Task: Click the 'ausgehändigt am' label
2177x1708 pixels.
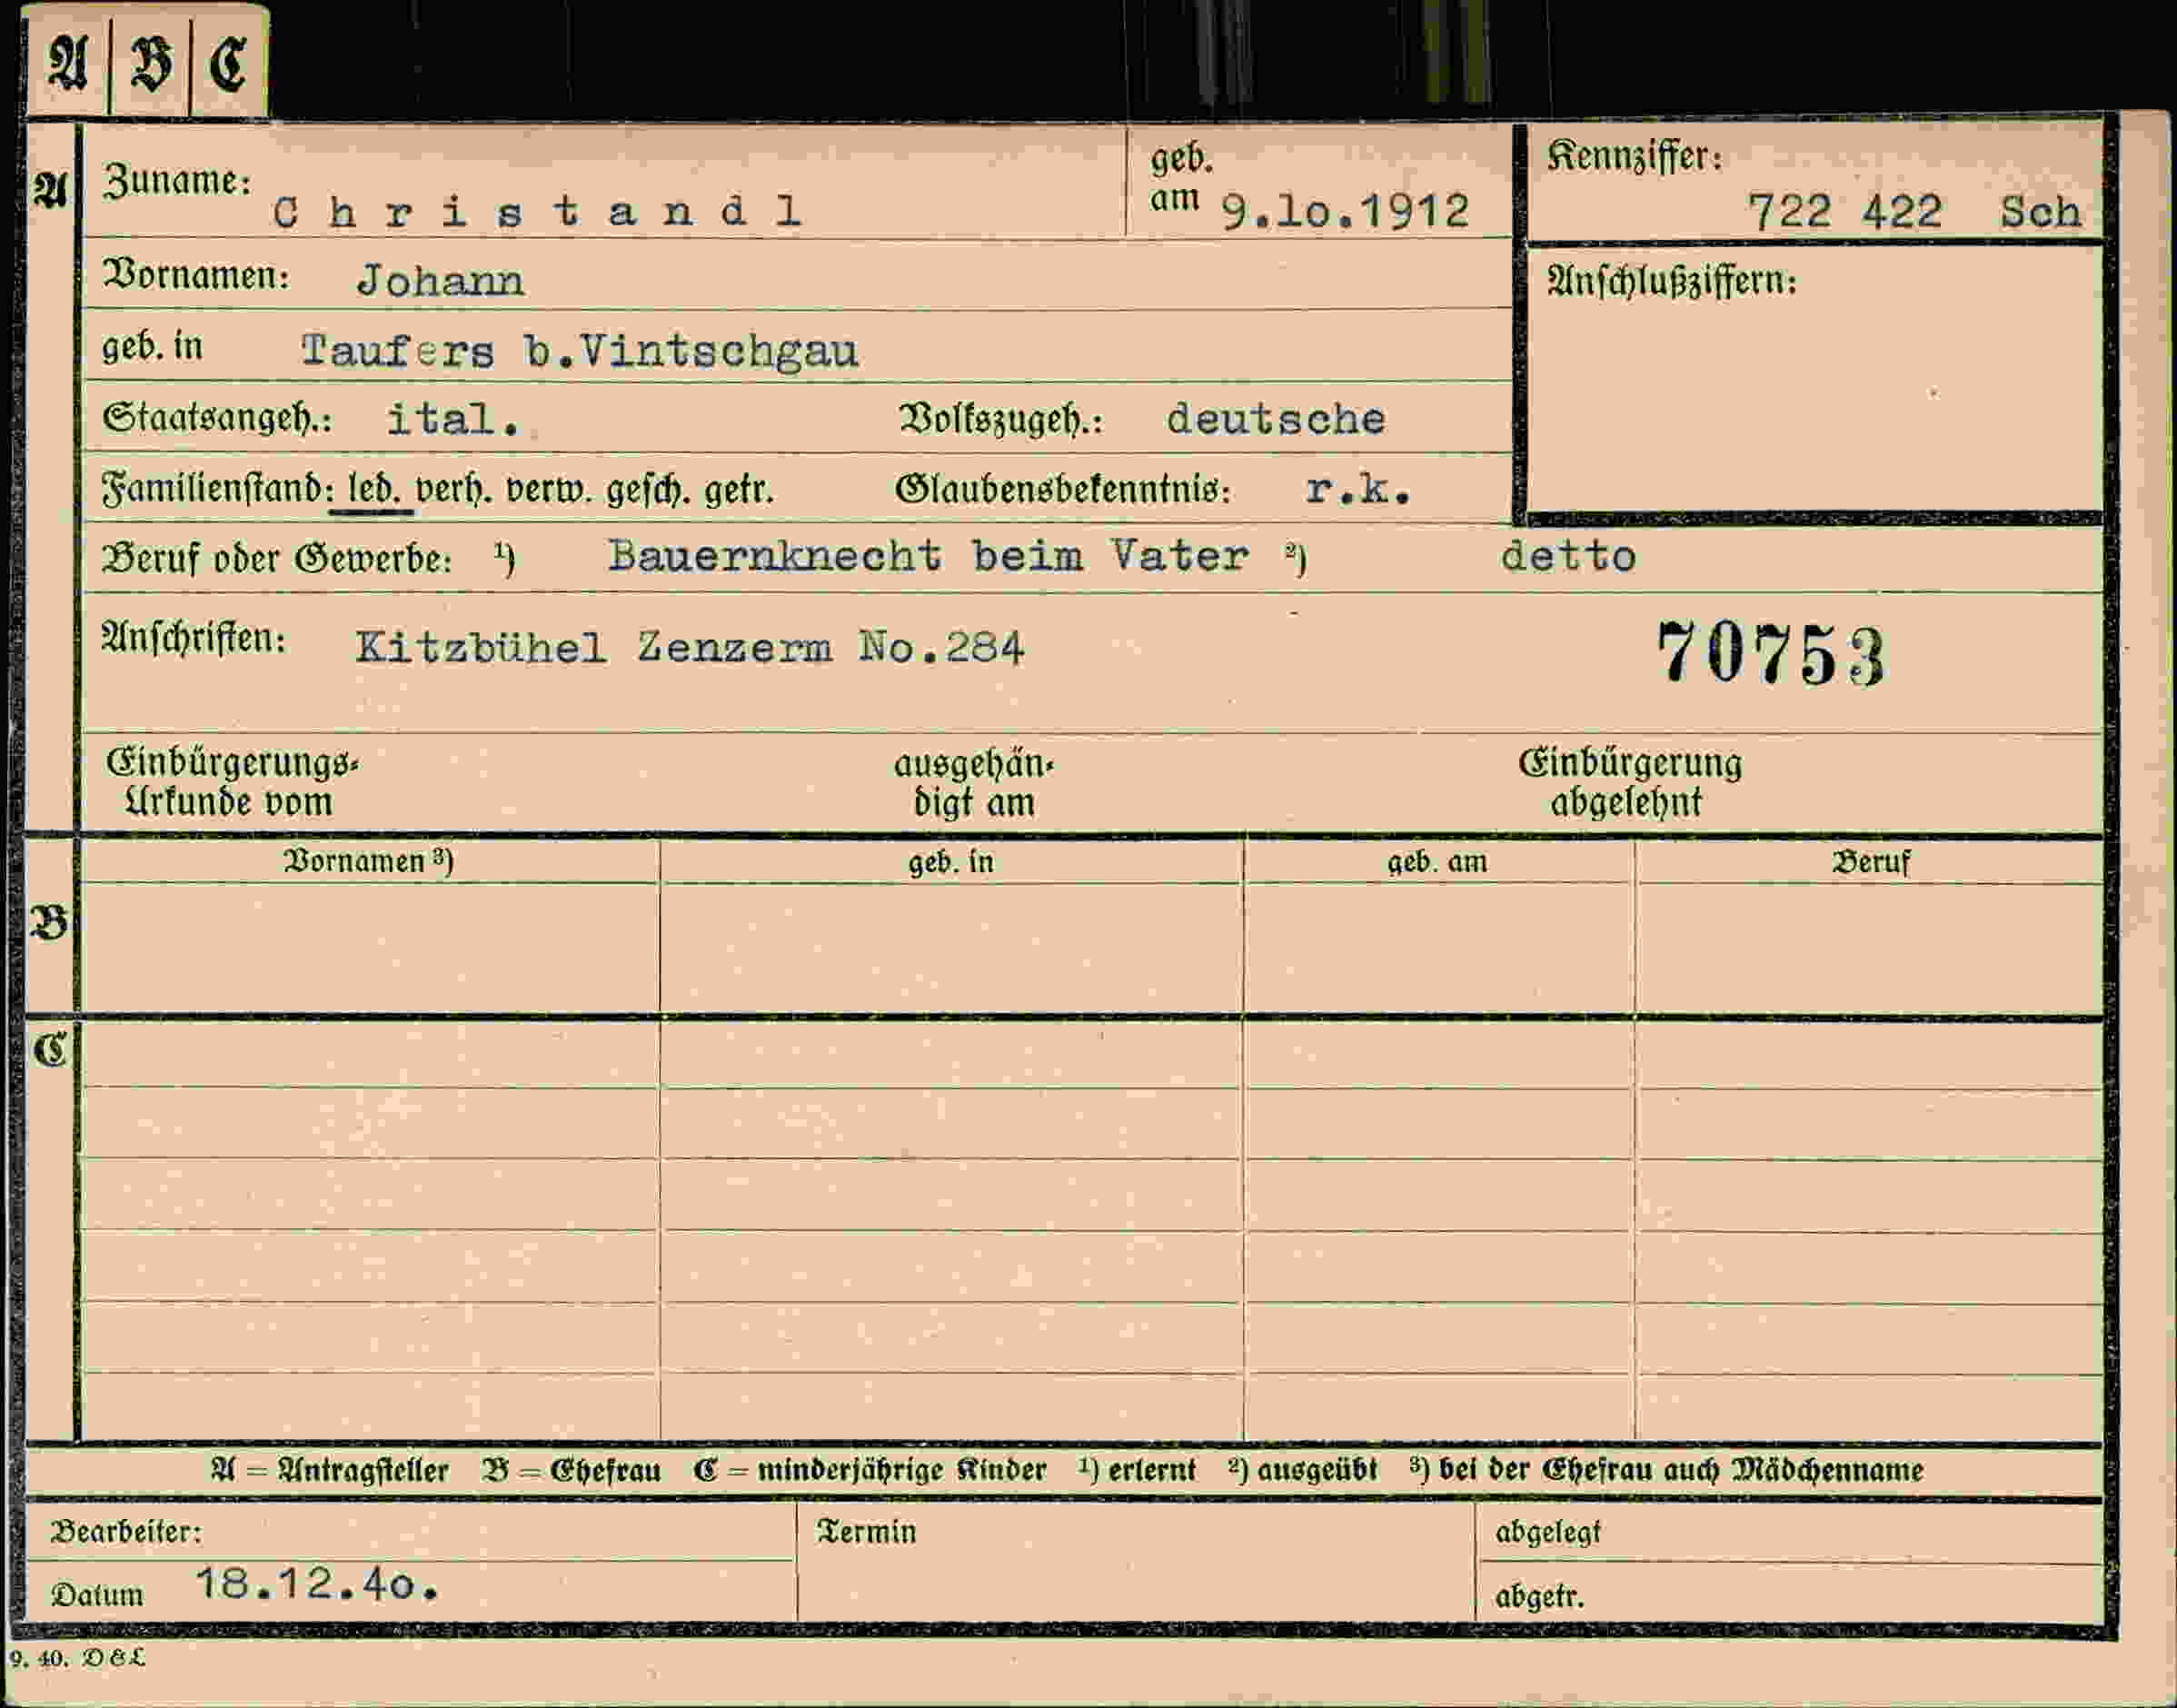Action: (x=974, y=783)
